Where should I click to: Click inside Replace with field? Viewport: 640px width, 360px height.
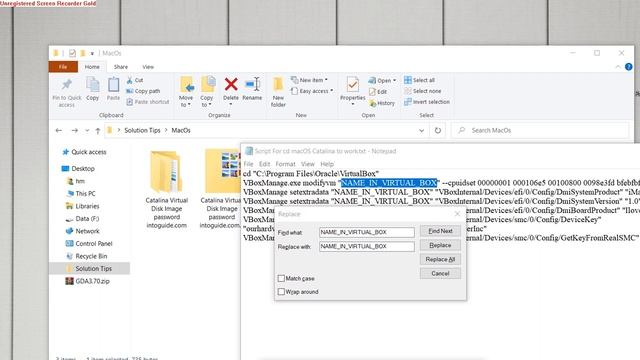[367, 247]
